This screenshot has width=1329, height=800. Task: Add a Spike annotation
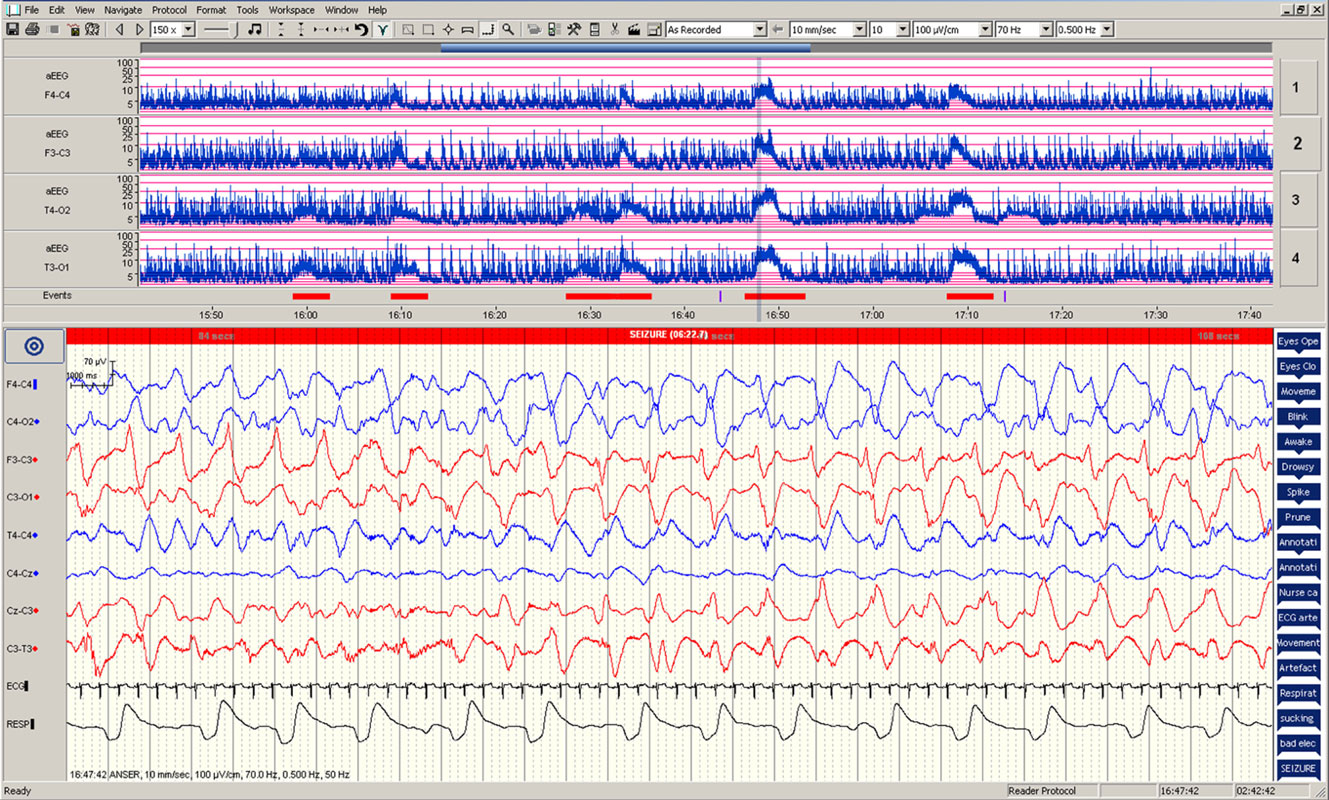click(x=1298, y=492)
